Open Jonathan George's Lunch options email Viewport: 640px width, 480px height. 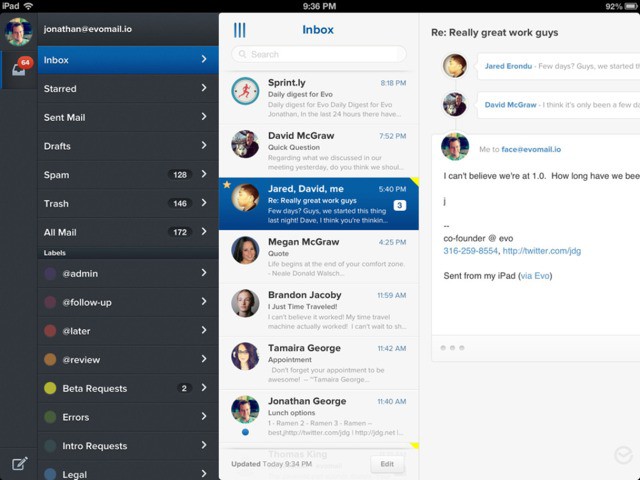click(x=319, y=416)
